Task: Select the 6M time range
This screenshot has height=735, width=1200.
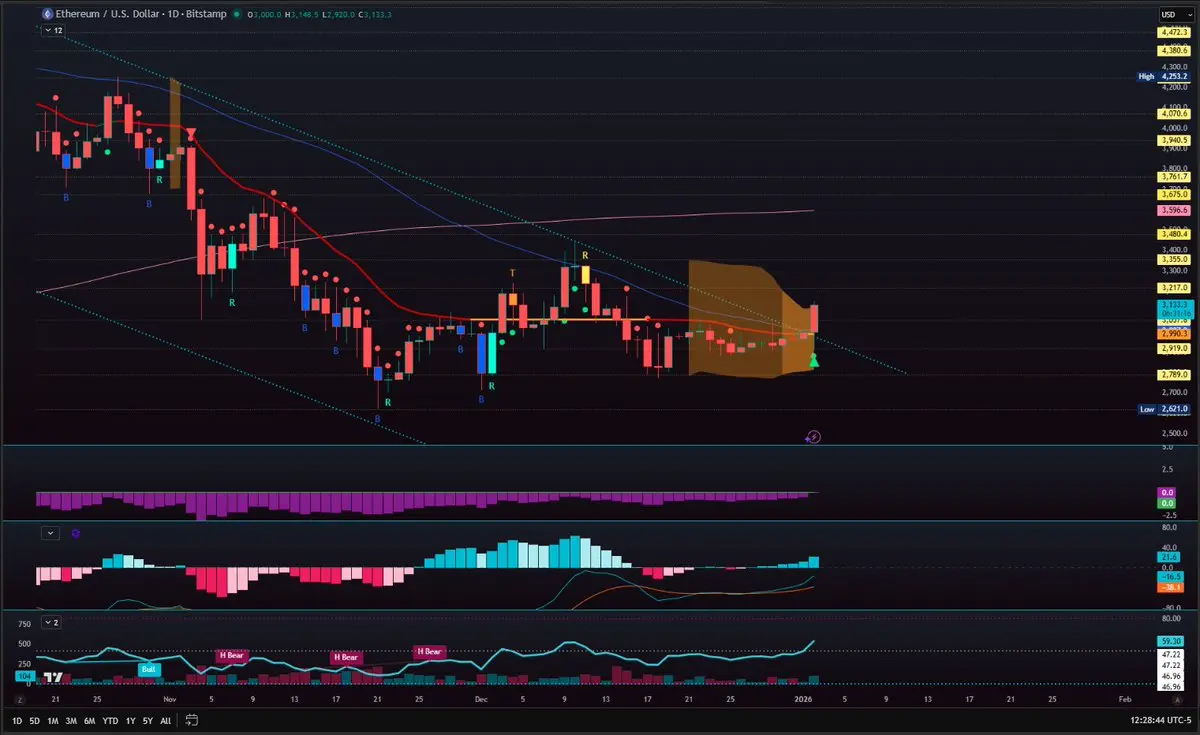Action: (90, 720)
